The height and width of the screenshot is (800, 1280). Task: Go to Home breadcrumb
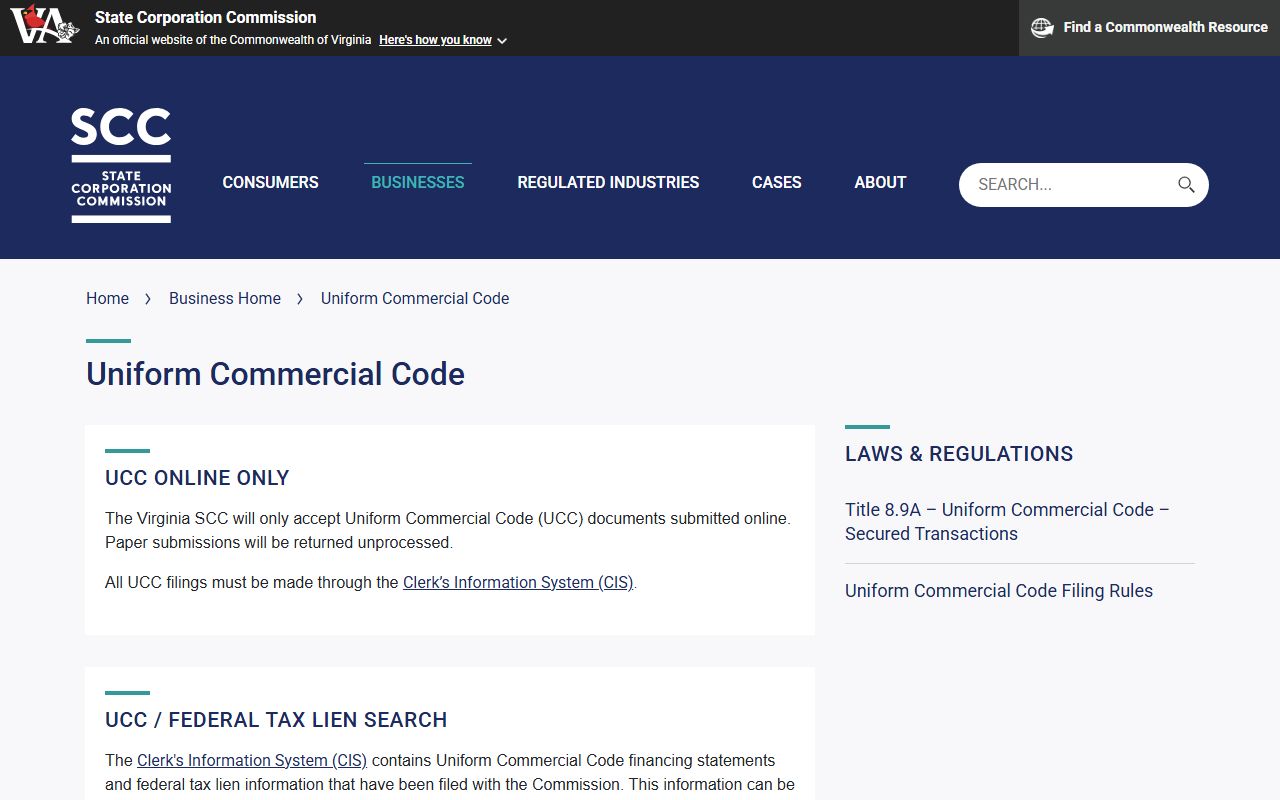click(x=107, y=298)
